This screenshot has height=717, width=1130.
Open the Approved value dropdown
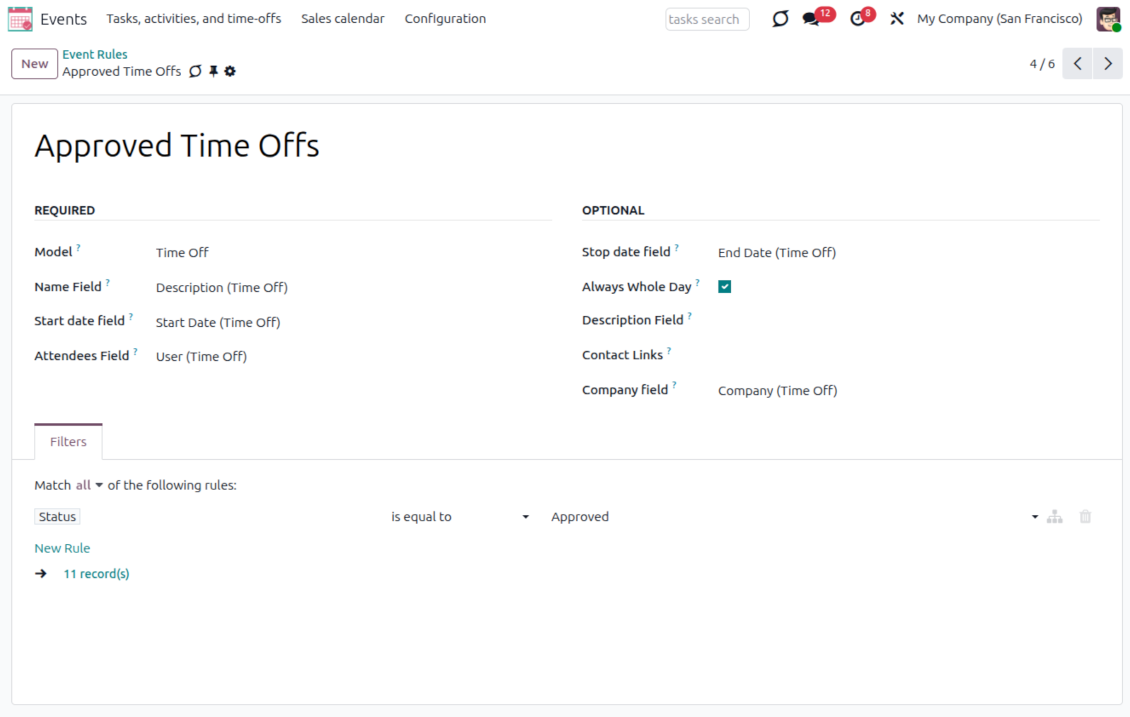coord(794,517)
